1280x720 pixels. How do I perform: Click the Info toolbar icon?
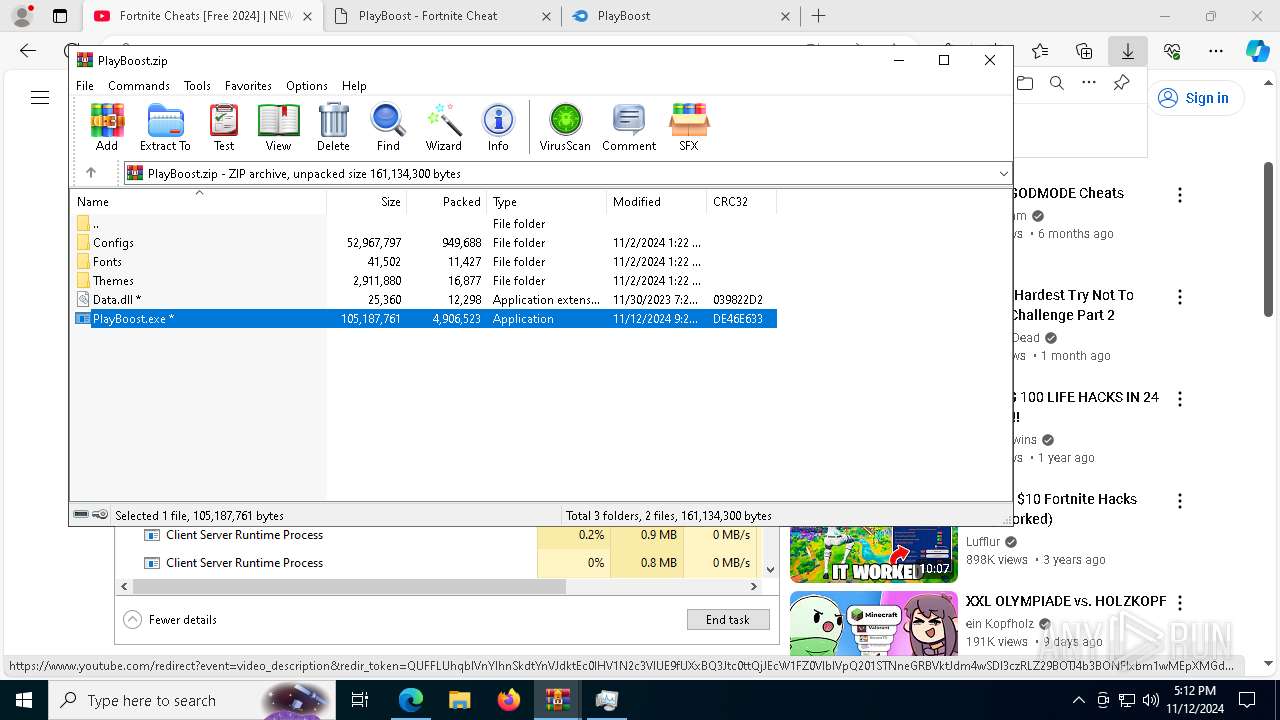pos(498,127)
